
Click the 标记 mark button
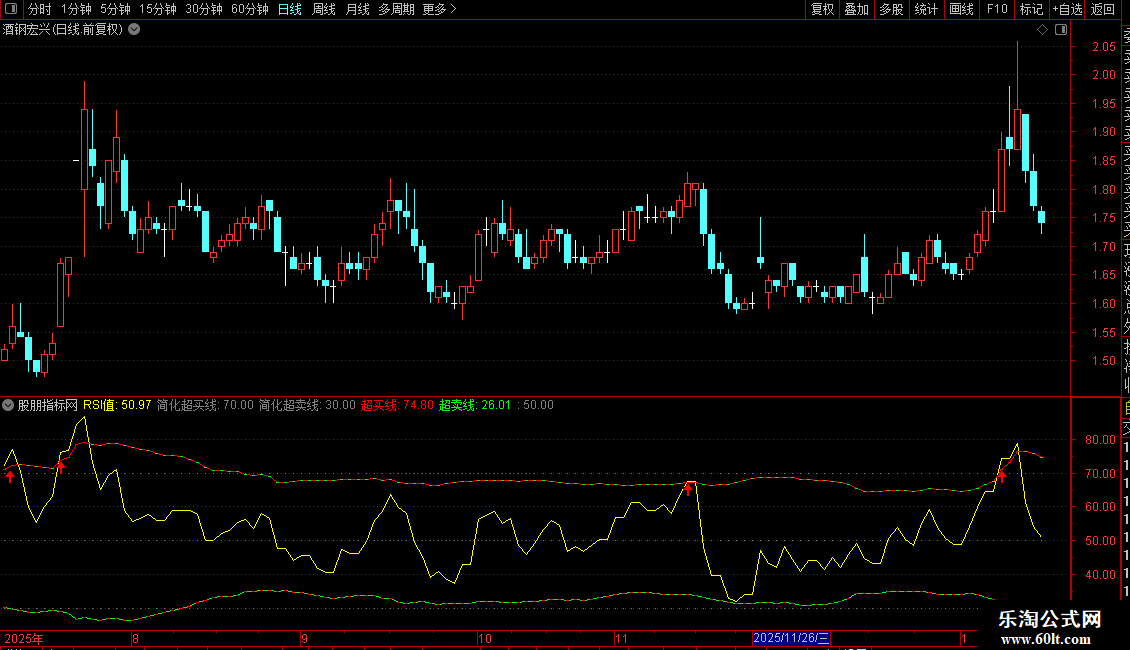[1031, 9]
